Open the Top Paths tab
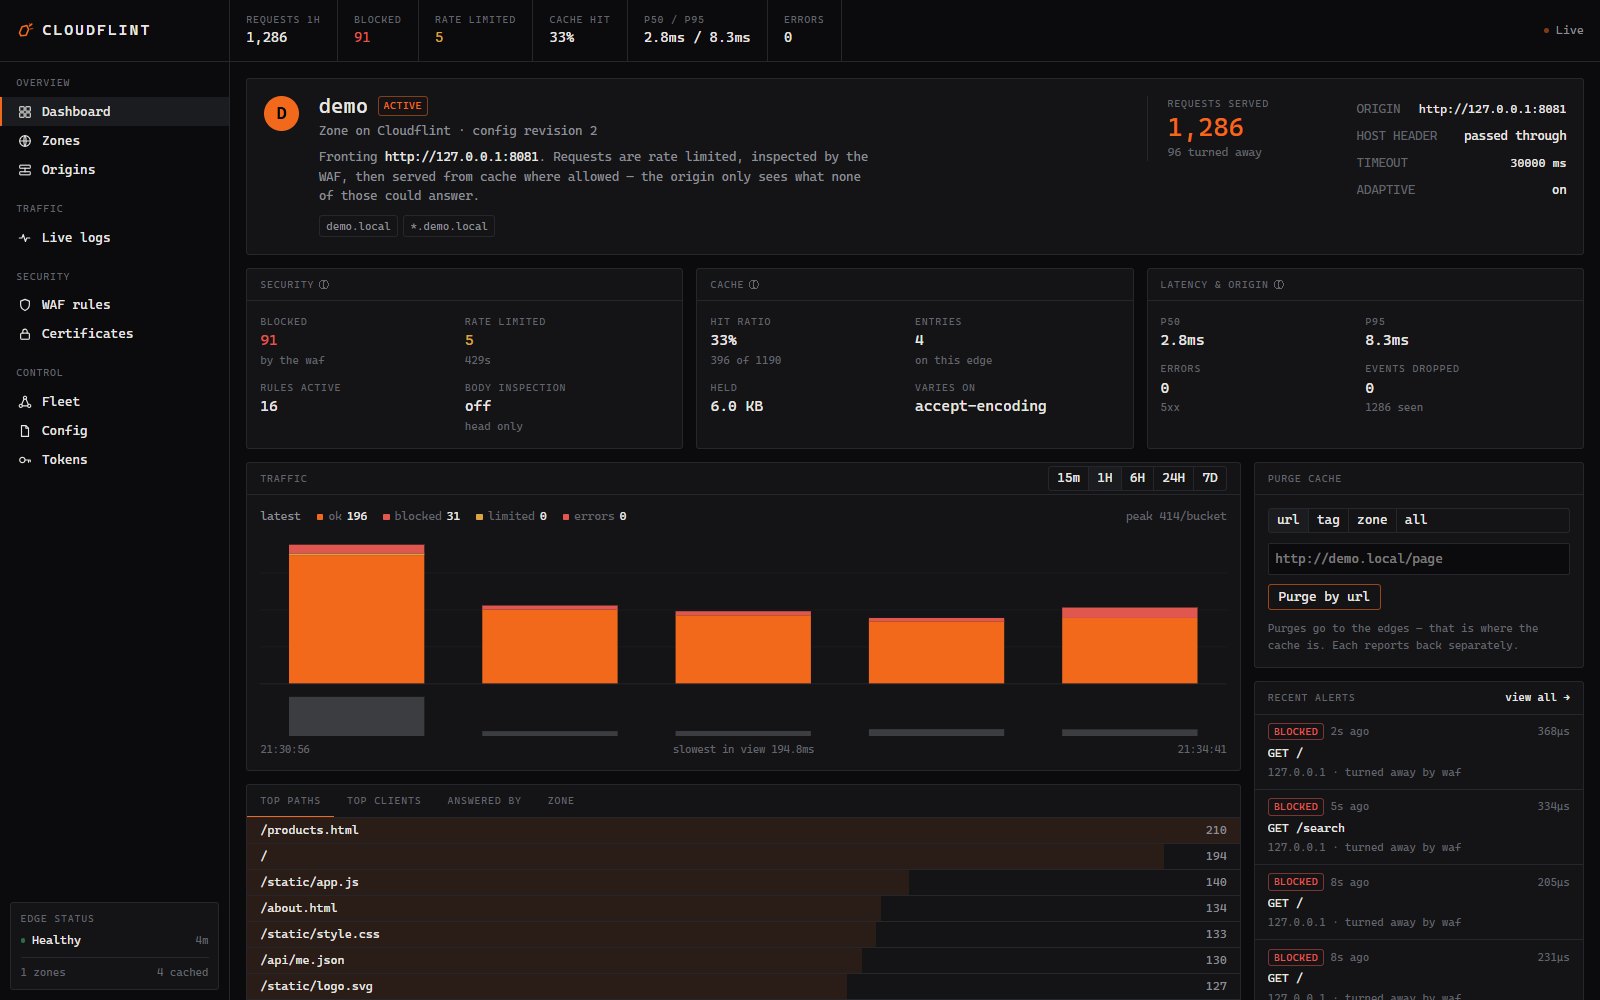The width and height of the screenshot is (1600, 1000). (290, 801)
